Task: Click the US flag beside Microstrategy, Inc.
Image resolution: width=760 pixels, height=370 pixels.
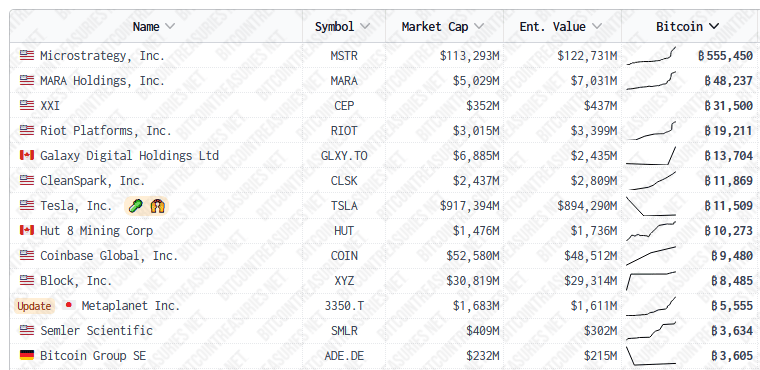Action: [x=27, y=55]
